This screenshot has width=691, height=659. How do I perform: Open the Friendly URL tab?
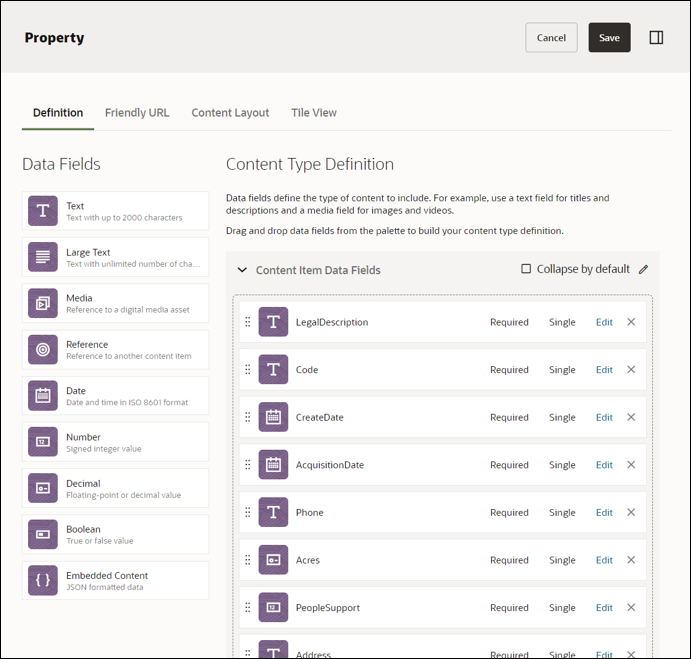click(137, 113)
